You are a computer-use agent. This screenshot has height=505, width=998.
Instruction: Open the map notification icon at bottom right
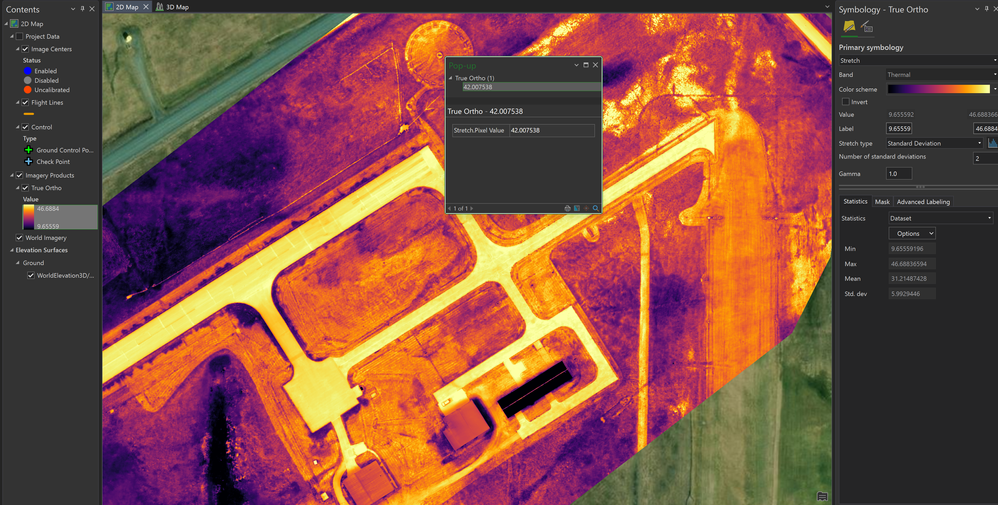tap(822, 496)
